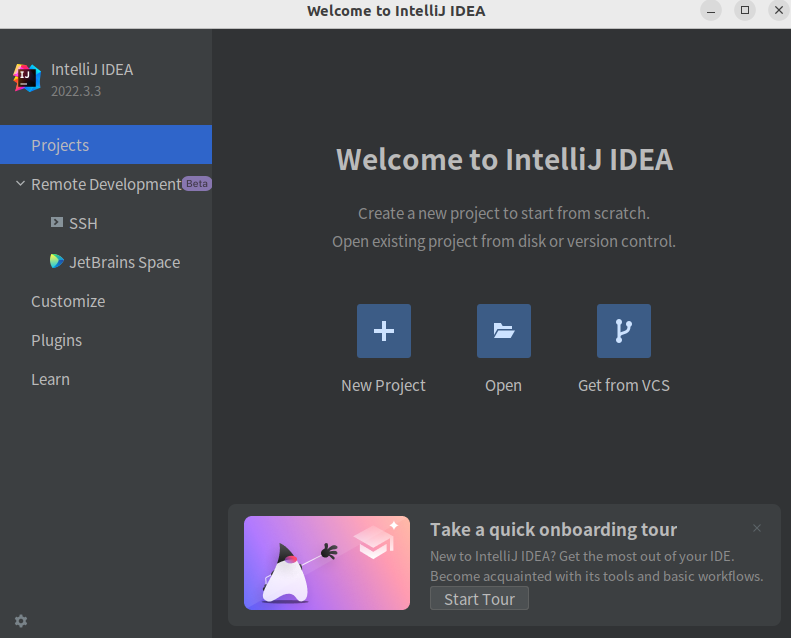Click the SSH terminal icon
This screenshot has height=638, width=791.
click(x=57, y=222)
